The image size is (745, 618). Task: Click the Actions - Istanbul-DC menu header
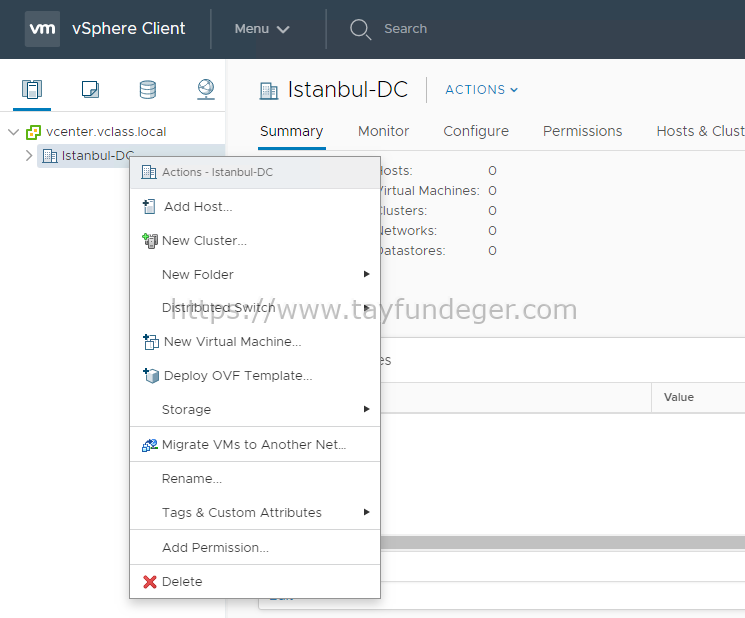click(255, 172)
